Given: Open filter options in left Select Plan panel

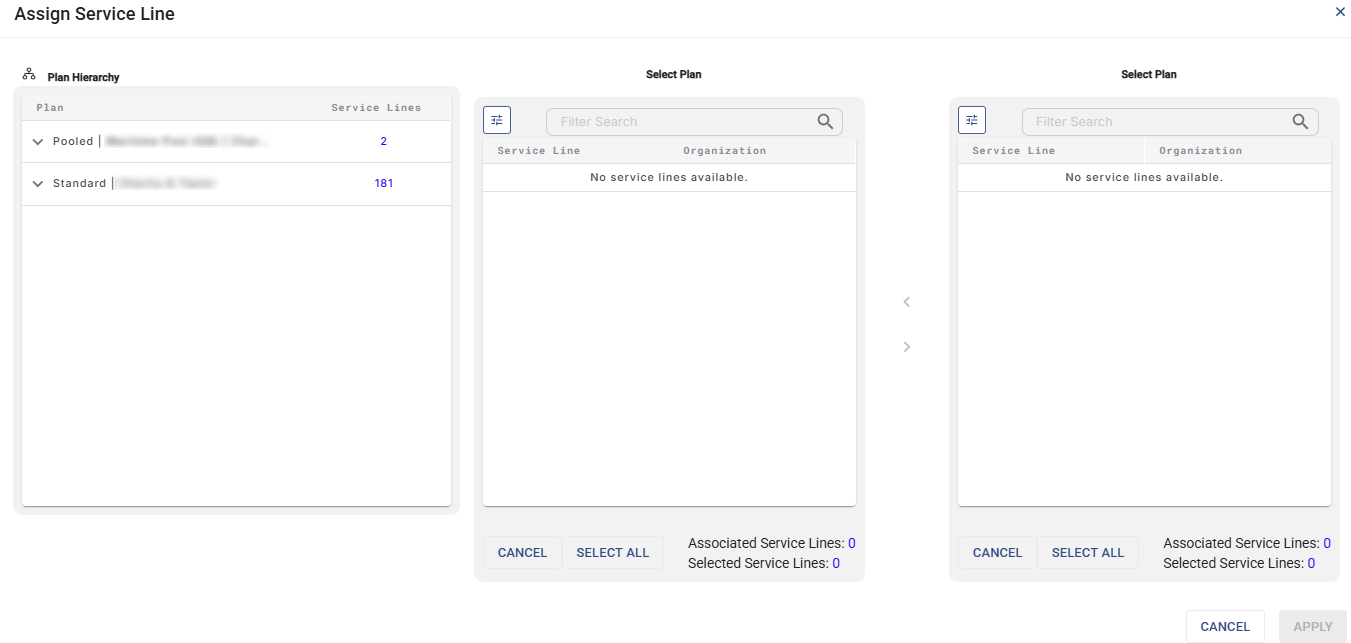Looking at the screenshot, I should point(497,121).
